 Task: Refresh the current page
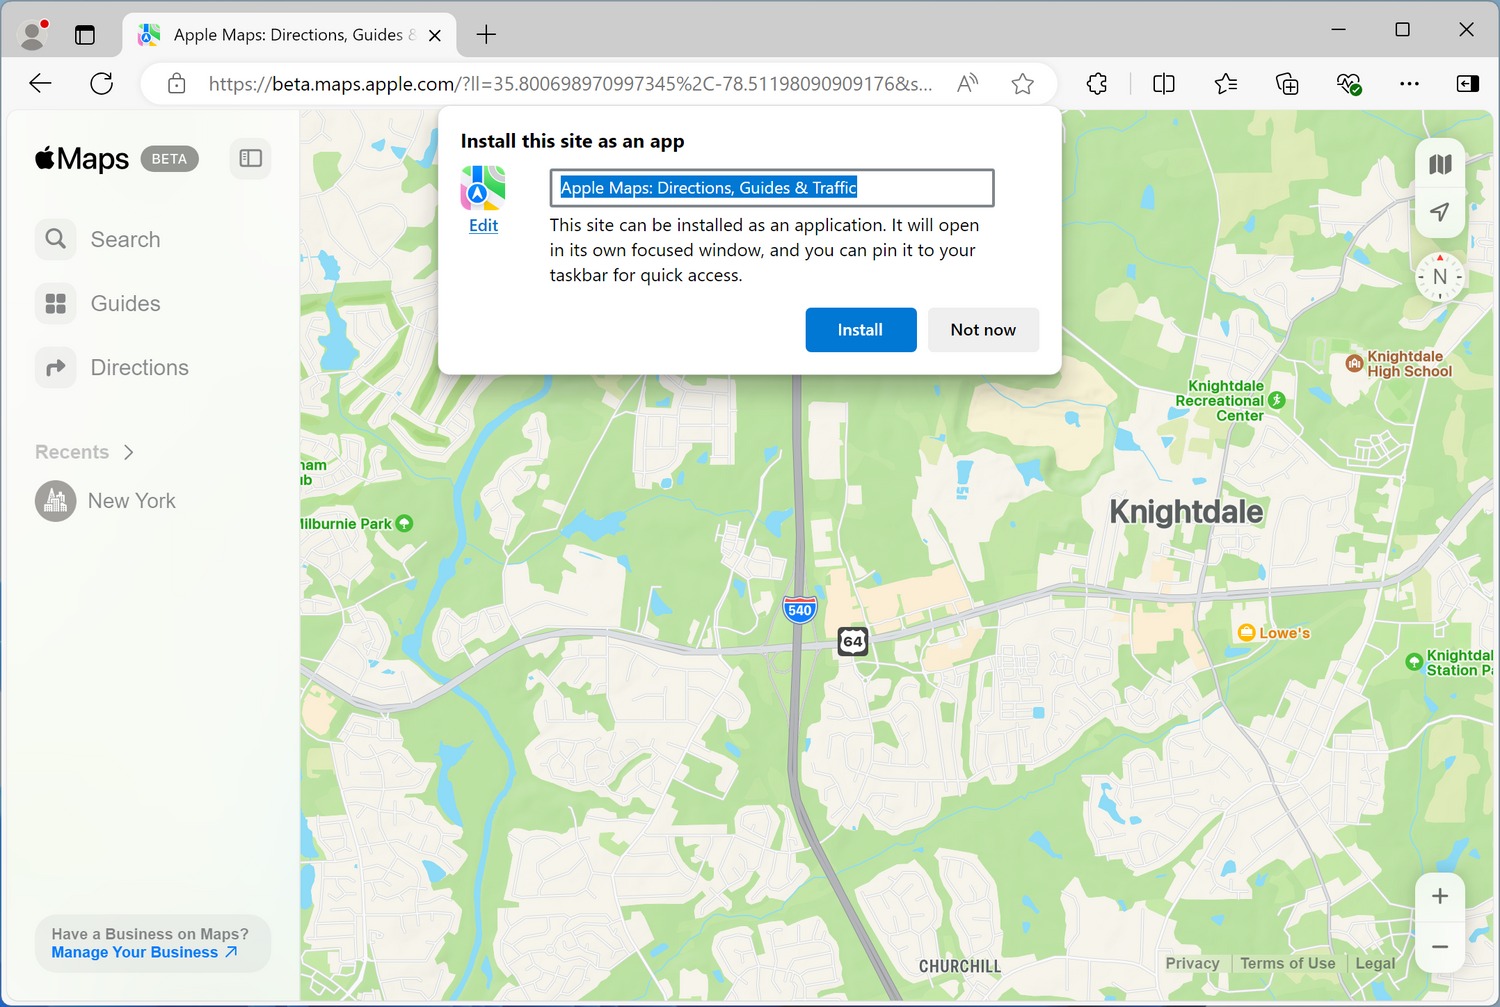pos(102,84)
